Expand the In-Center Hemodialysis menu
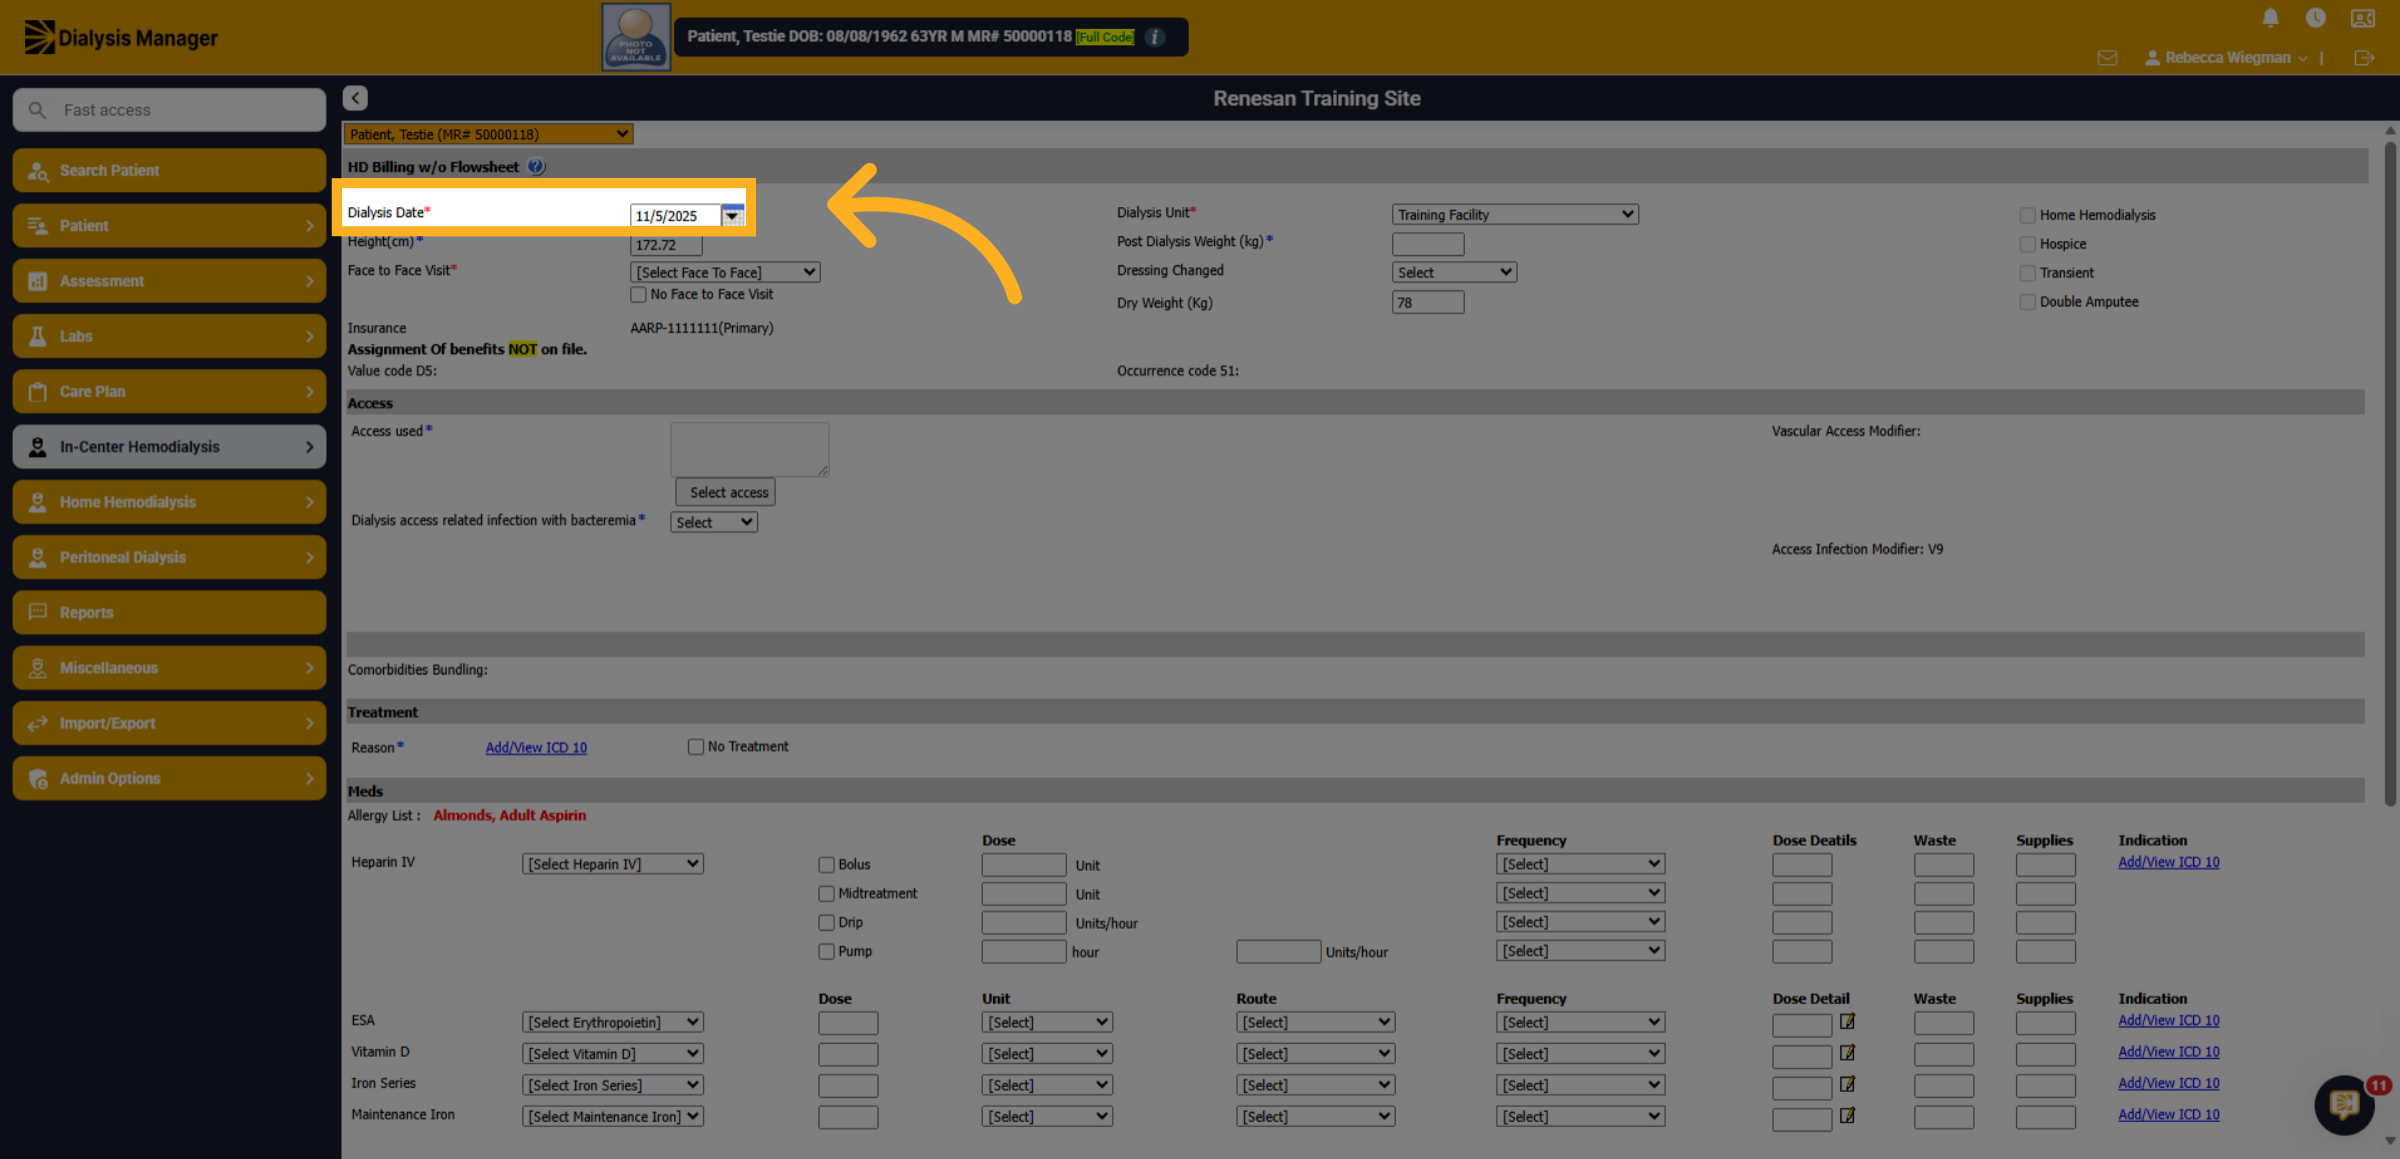The width and height of the screenshot is (2400, 1159). click(169, 447)
